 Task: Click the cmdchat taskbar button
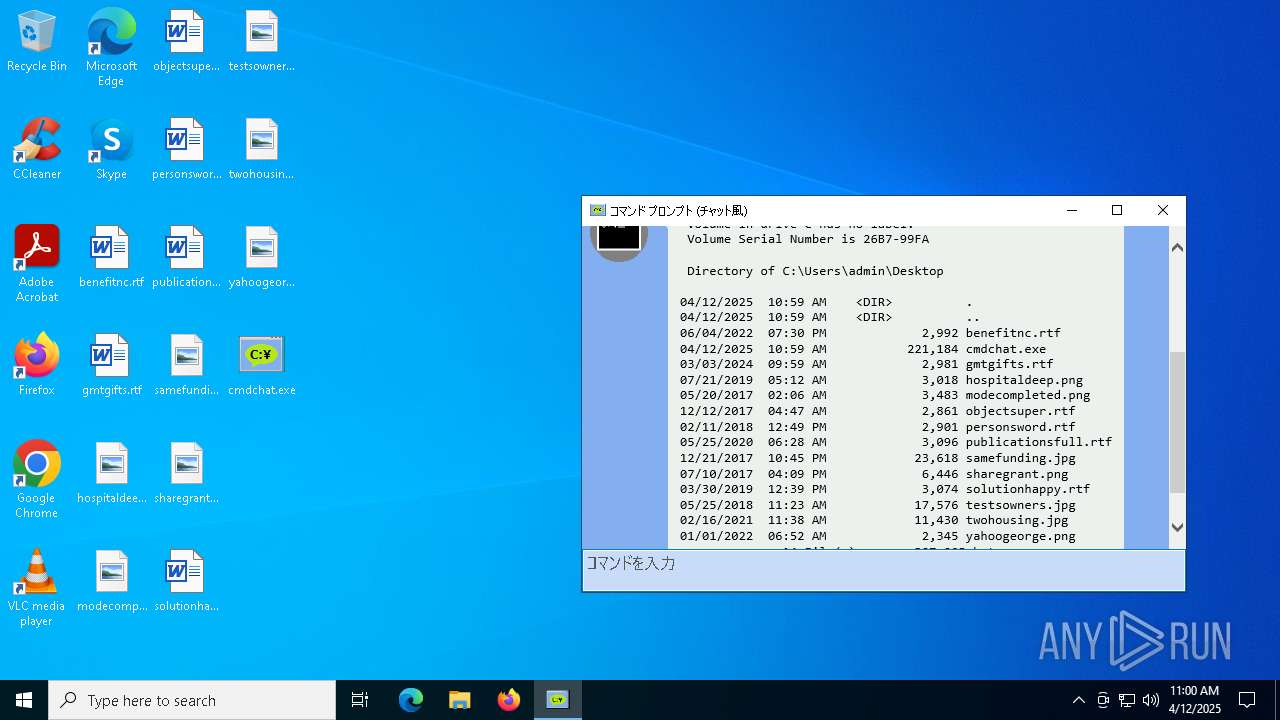tap(558, 700)
